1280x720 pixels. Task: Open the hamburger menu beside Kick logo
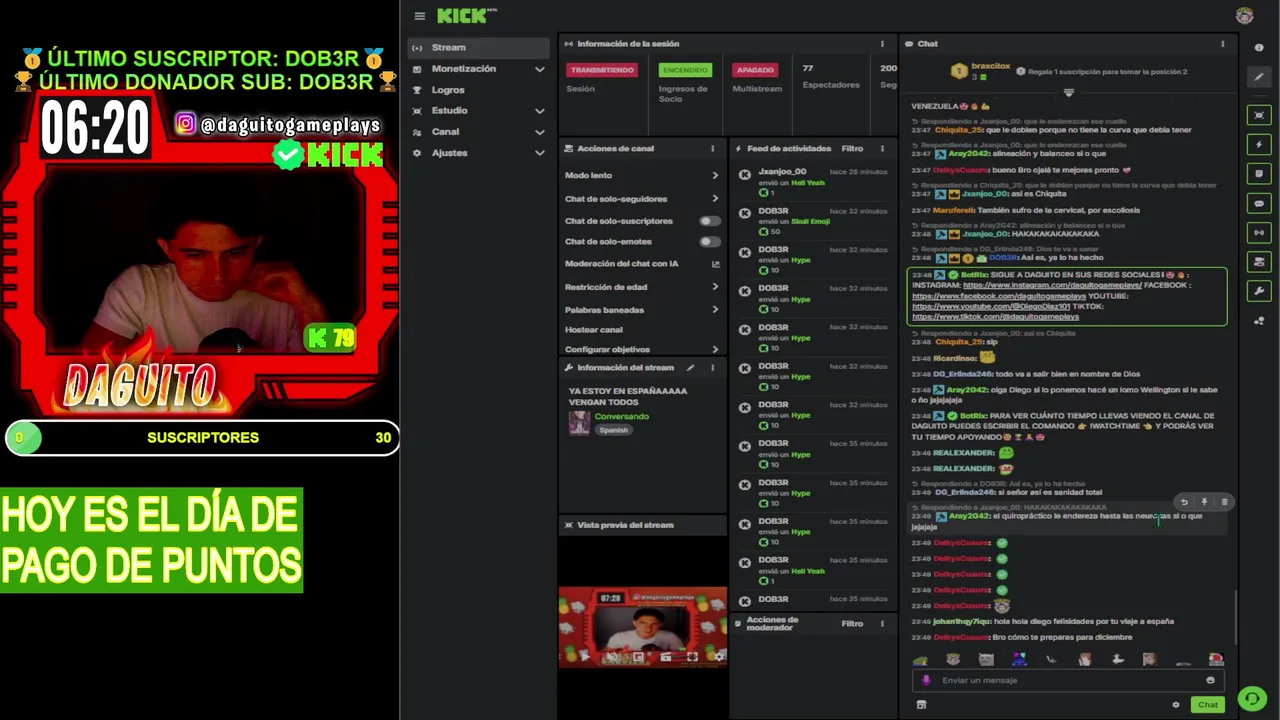click(x=420, y=16)
